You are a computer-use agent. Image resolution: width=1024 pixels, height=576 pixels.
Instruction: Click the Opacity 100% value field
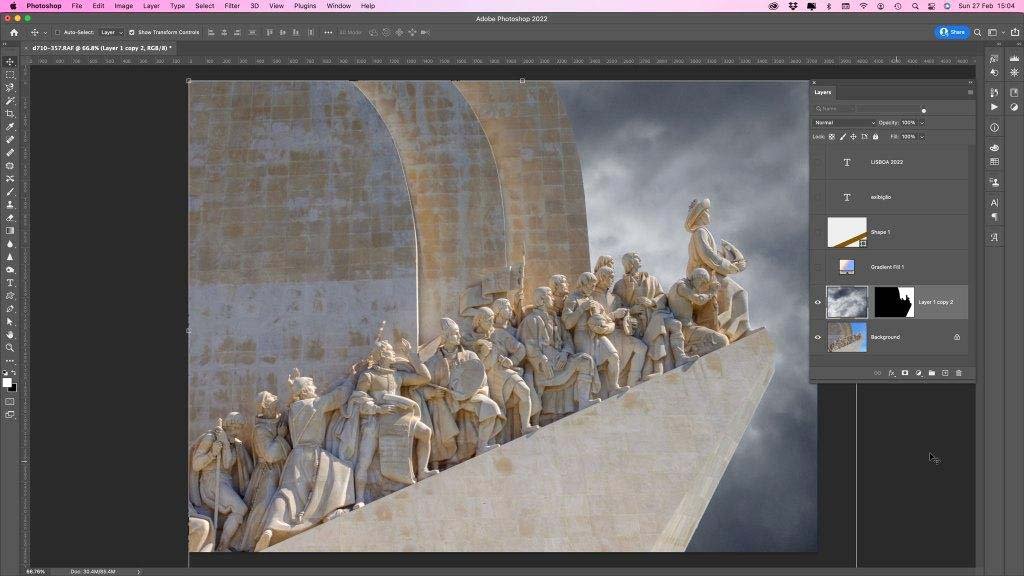pyautogui.click(x=908, y=123)
